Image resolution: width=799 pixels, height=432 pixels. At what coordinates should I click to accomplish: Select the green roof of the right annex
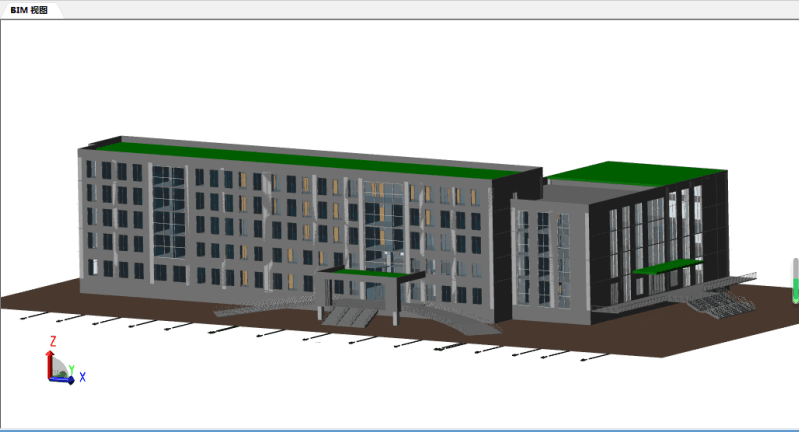tap(637, 173)
